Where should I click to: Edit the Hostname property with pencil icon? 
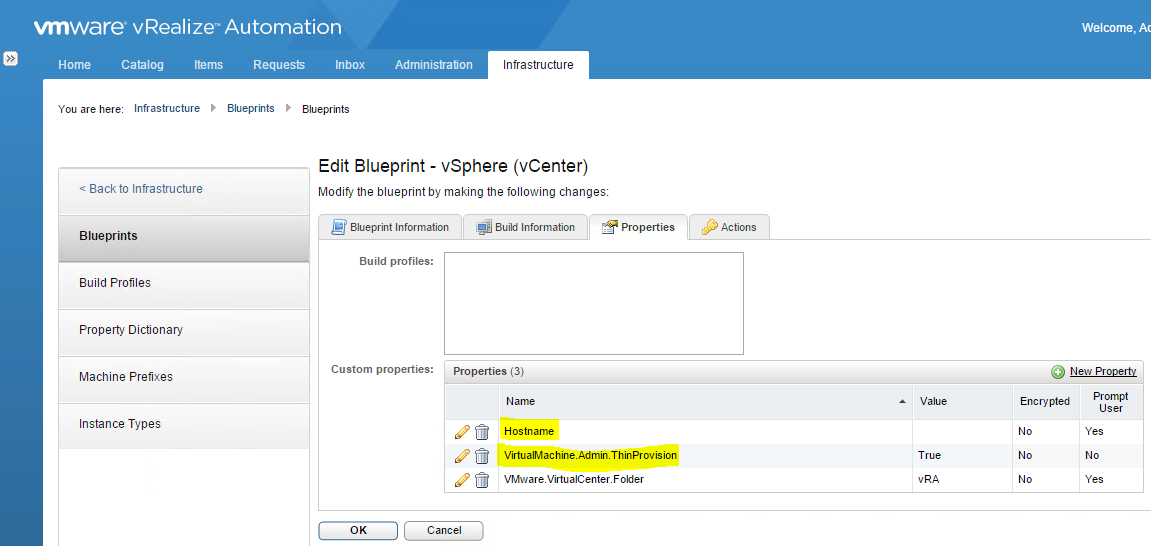point(462,432)
